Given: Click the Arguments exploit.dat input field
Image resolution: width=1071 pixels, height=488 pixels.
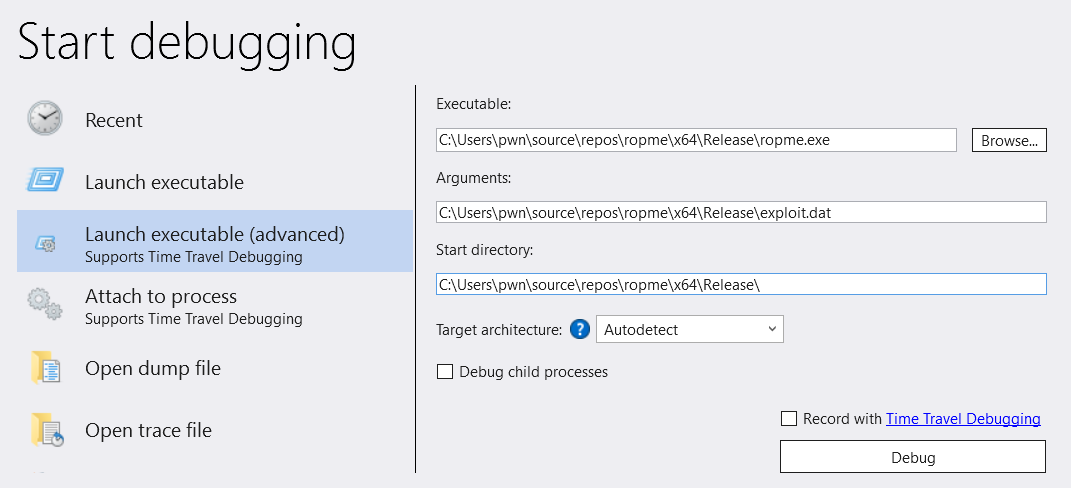Looking at the screenshot, I should 741,212.
